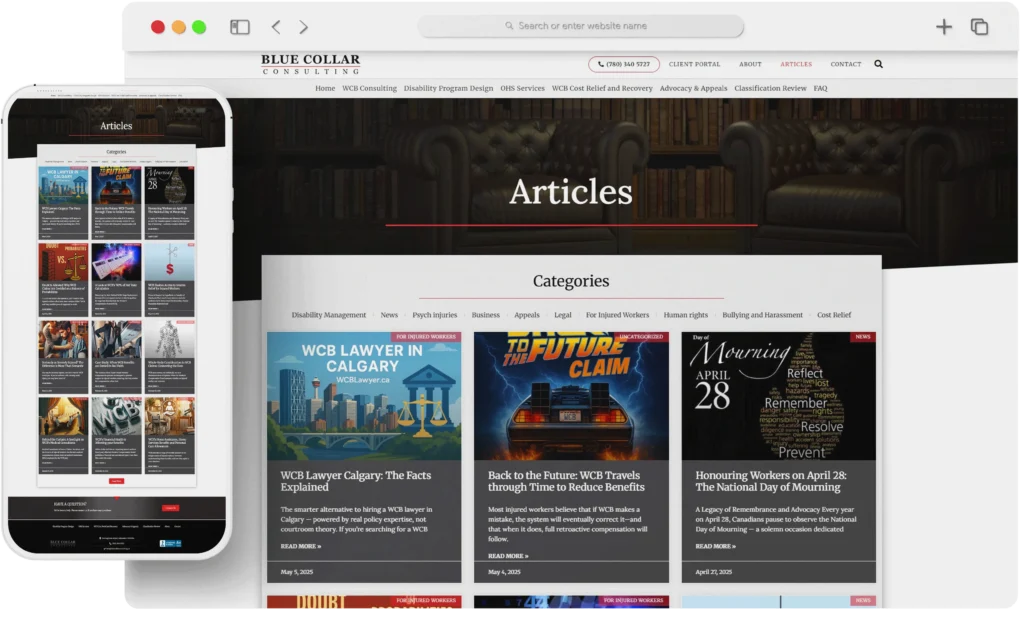Screen dimensions: 1024x617
Task: Open article title Back to the Future: WCB Travels
Action: tap(566, 481)
